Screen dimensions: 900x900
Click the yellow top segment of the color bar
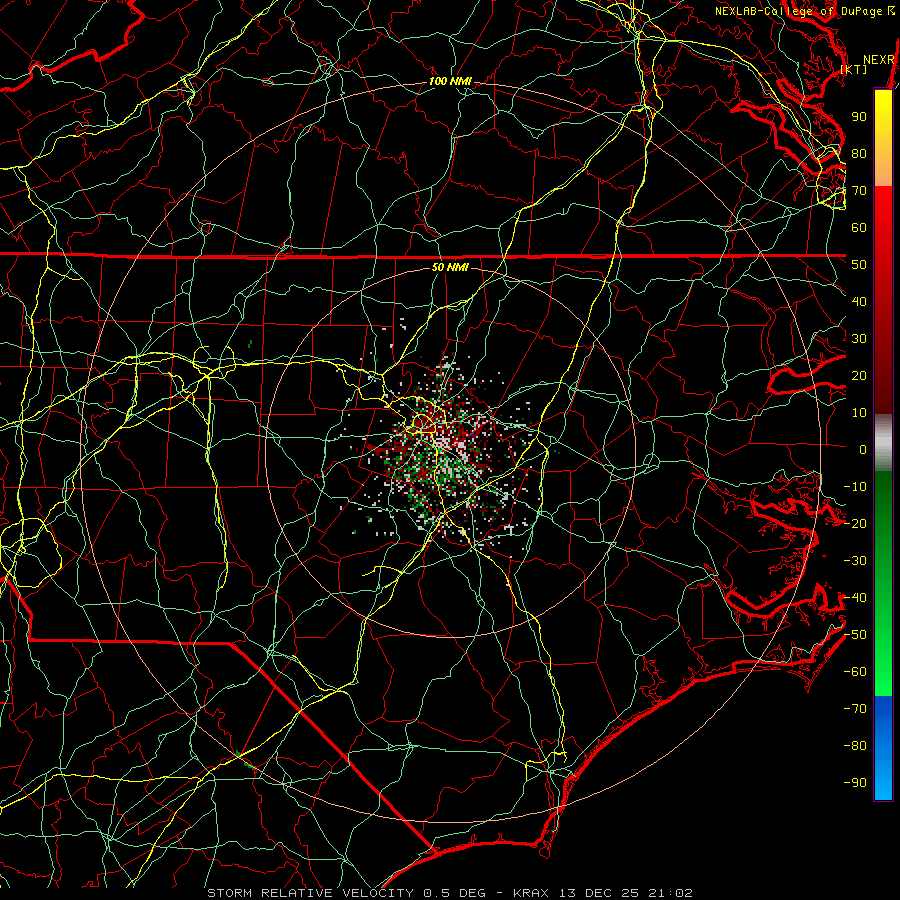883,138
